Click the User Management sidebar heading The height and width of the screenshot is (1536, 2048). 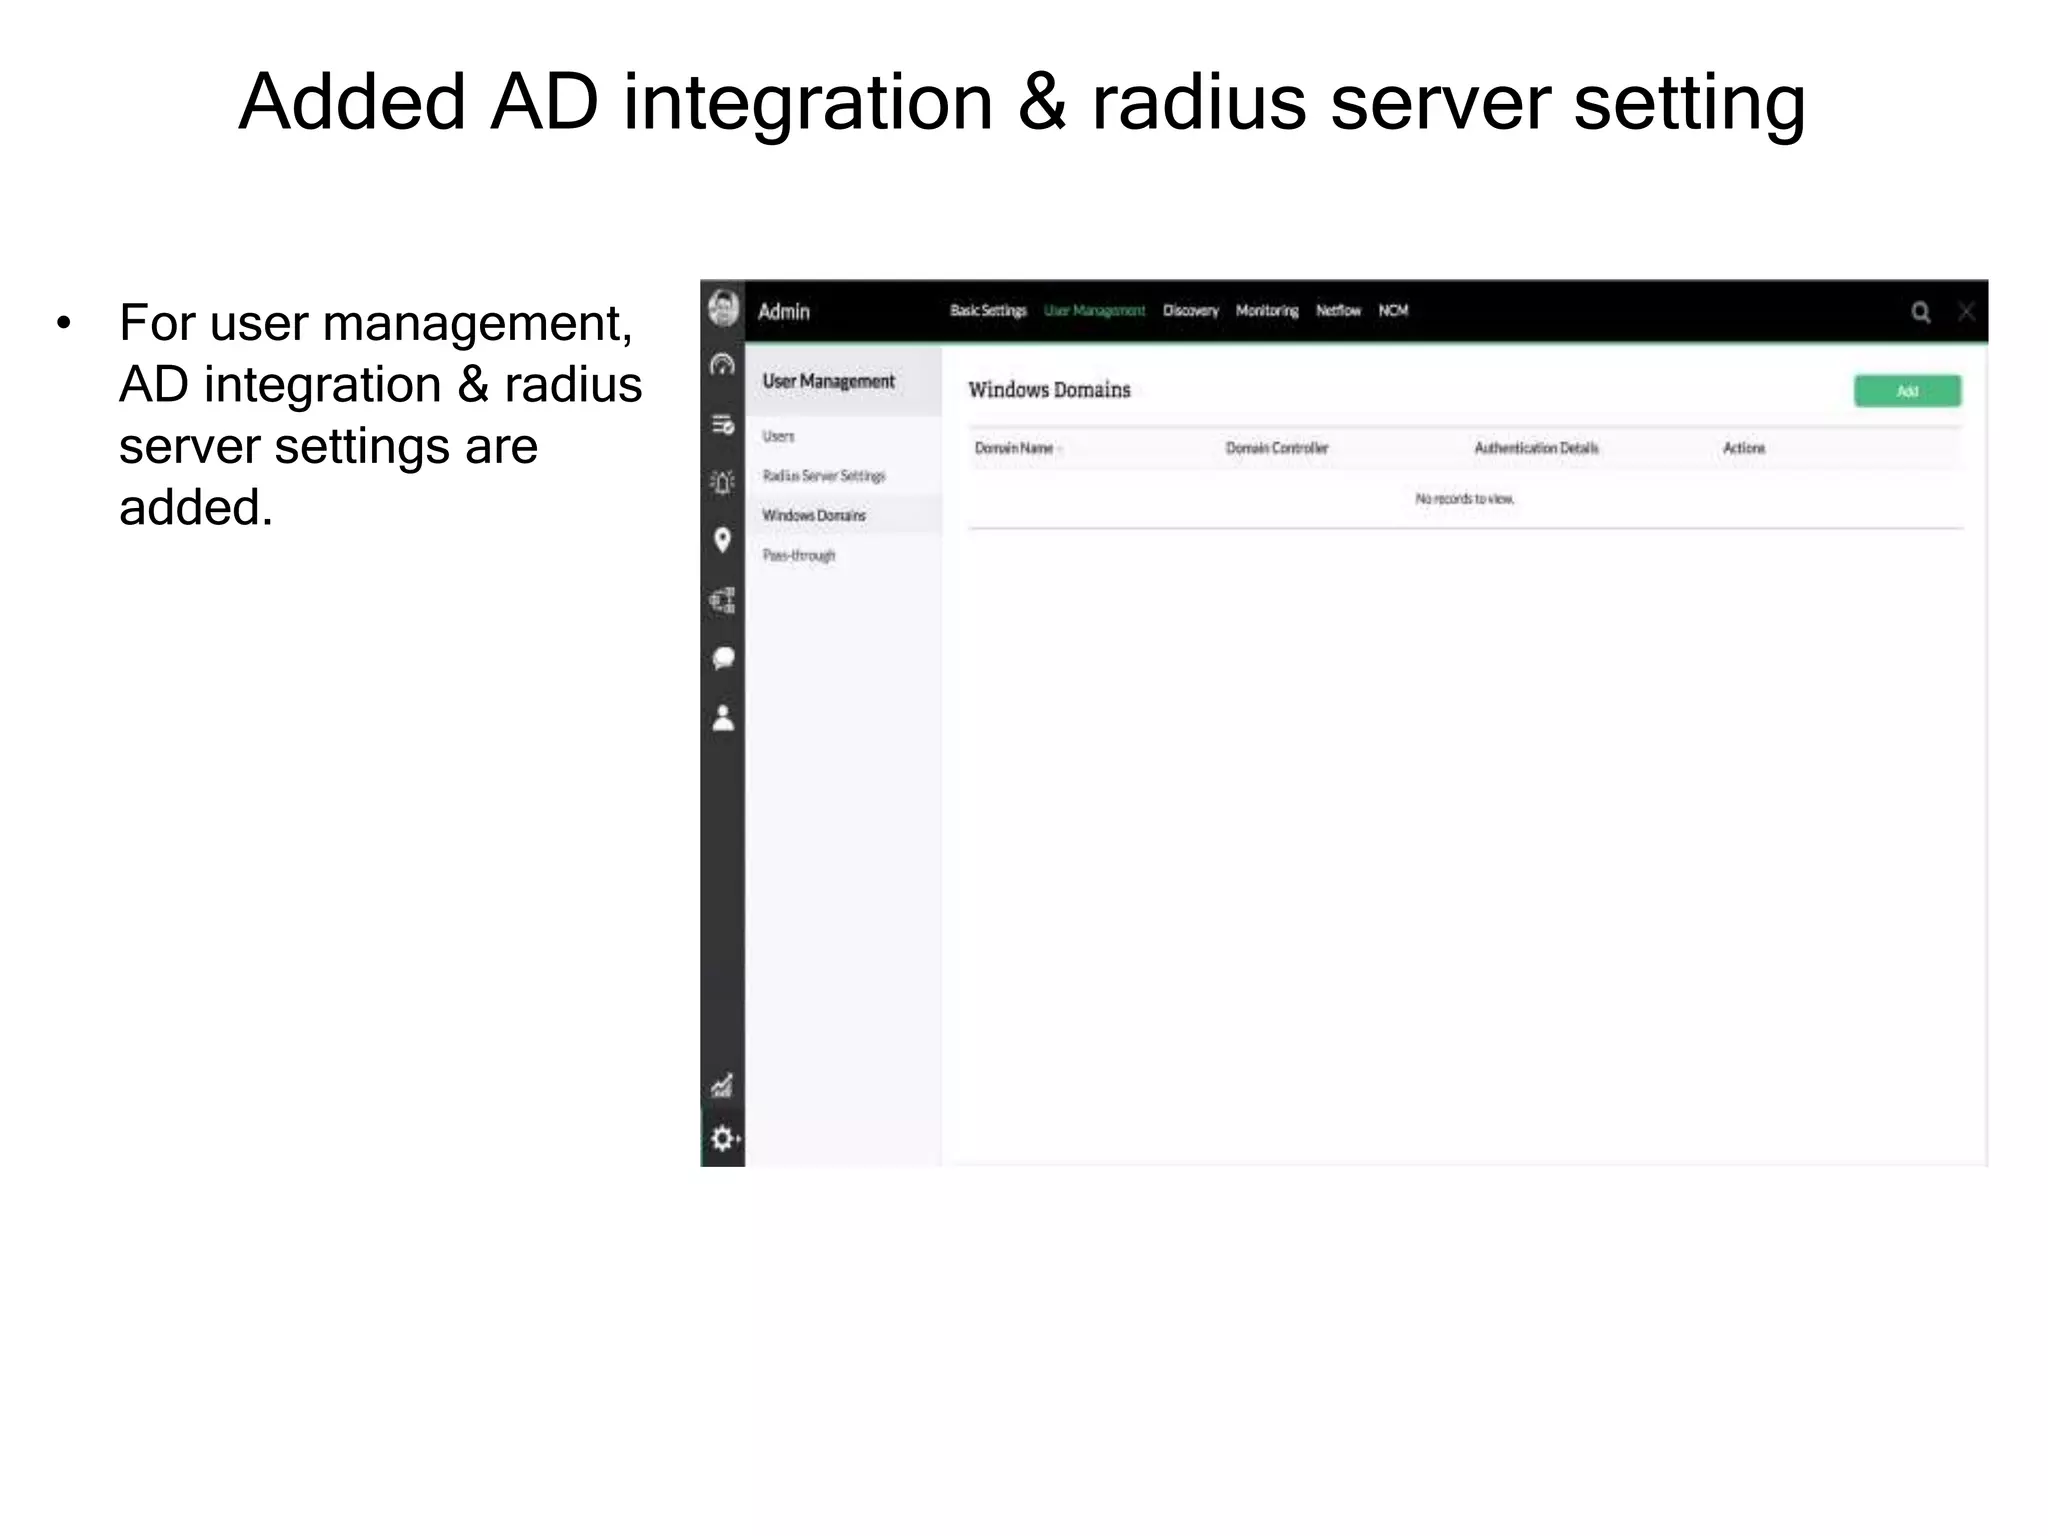pyautogui.click(x=828, y=382)
